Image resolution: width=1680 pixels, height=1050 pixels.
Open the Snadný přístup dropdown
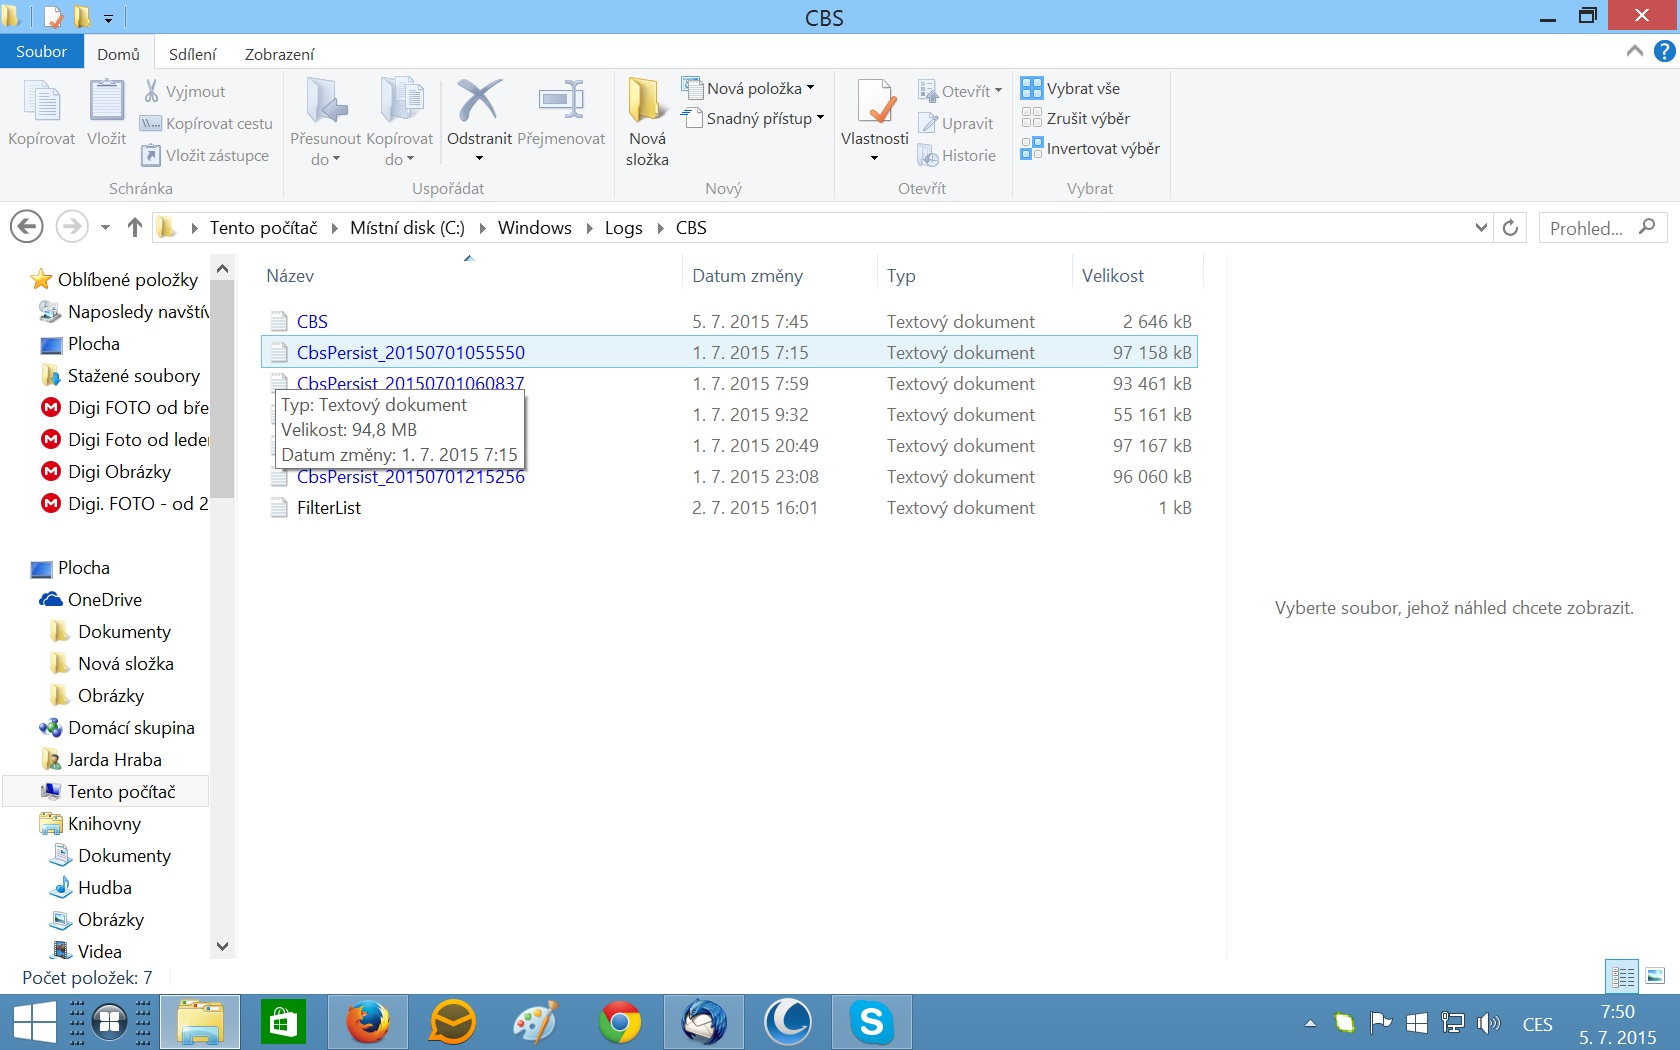(x=820, y=118)
